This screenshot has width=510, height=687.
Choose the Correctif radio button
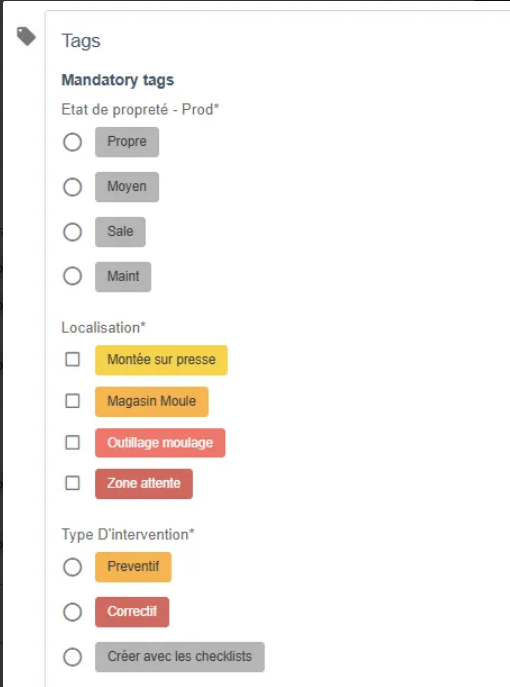[72, 612]
